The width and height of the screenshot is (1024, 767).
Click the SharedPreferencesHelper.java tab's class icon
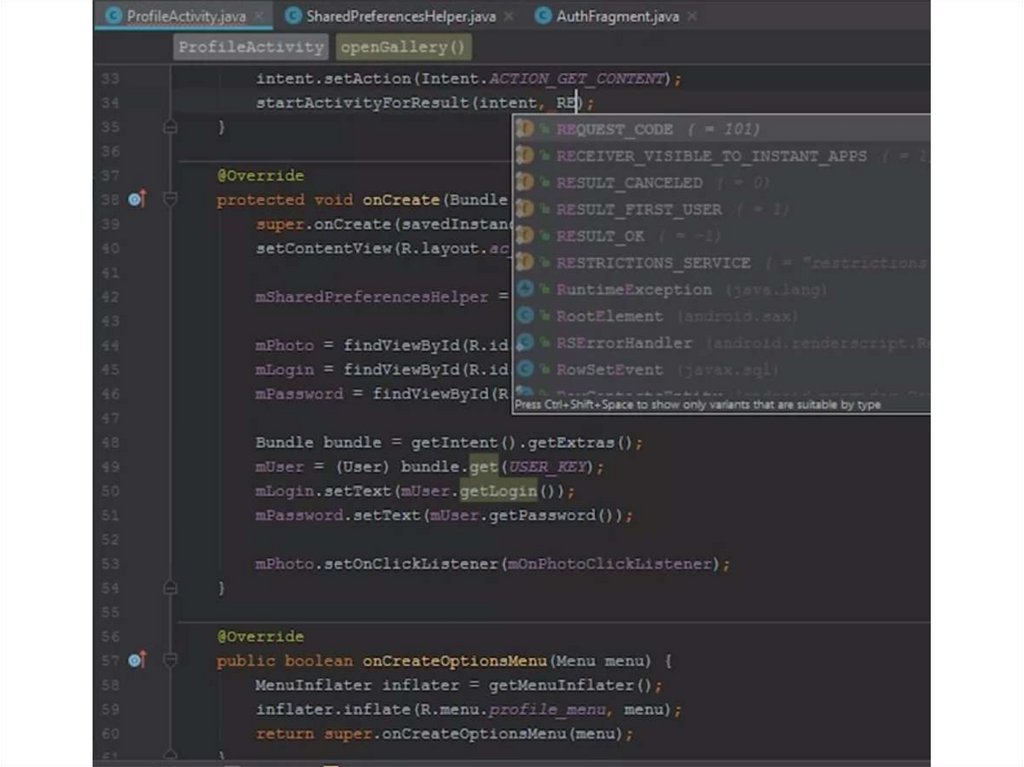click(292, 16)
